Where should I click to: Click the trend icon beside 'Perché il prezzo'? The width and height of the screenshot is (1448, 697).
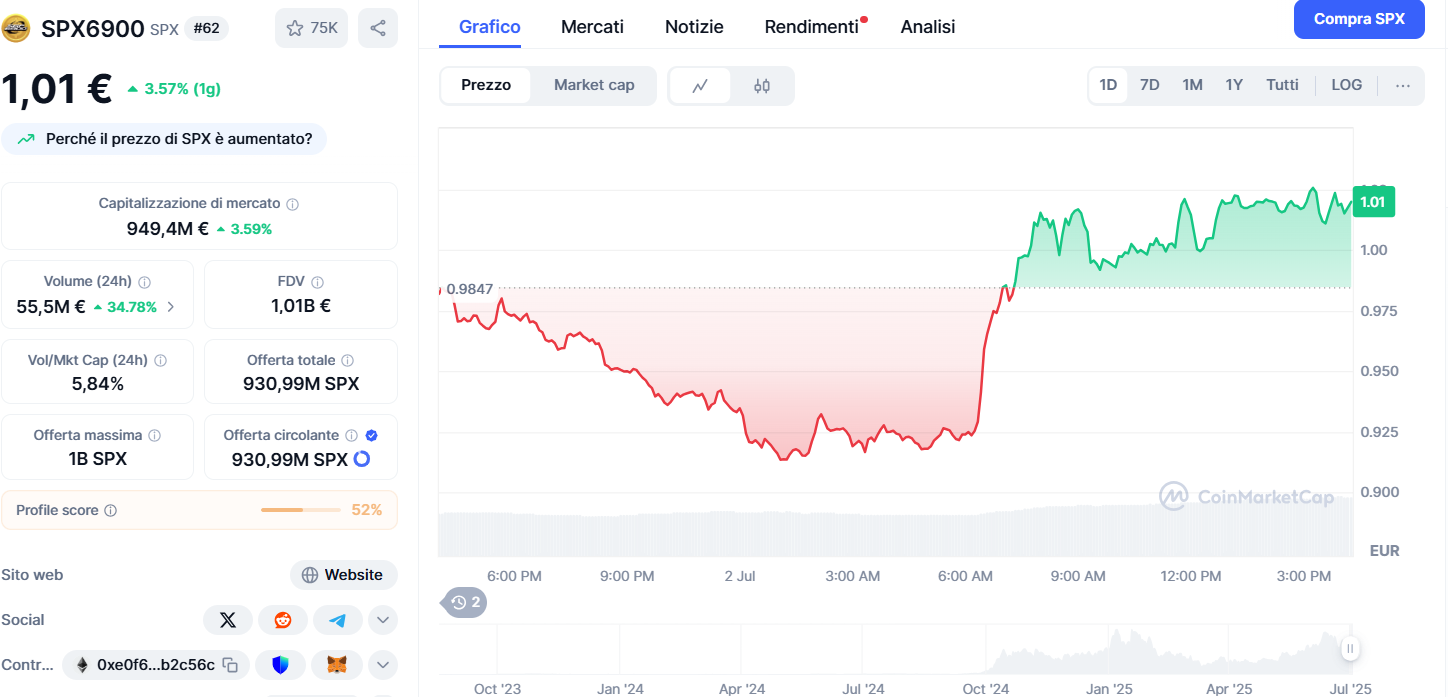(x=27, y=139)
